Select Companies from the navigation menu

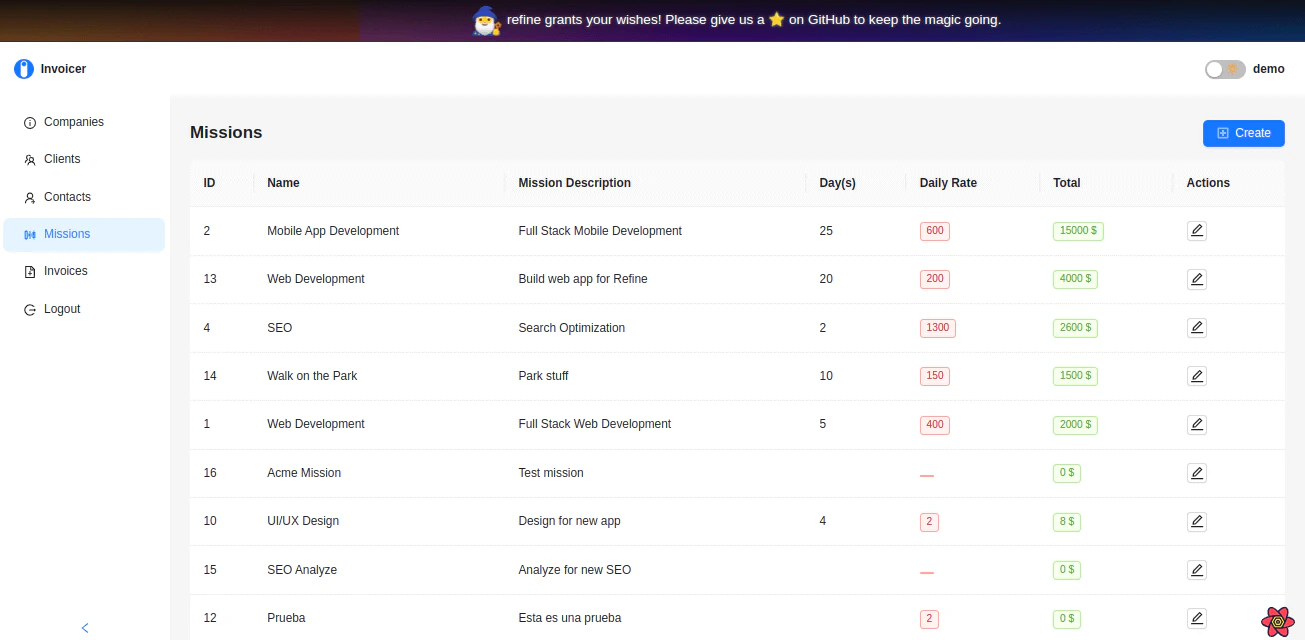pos(73,121)
